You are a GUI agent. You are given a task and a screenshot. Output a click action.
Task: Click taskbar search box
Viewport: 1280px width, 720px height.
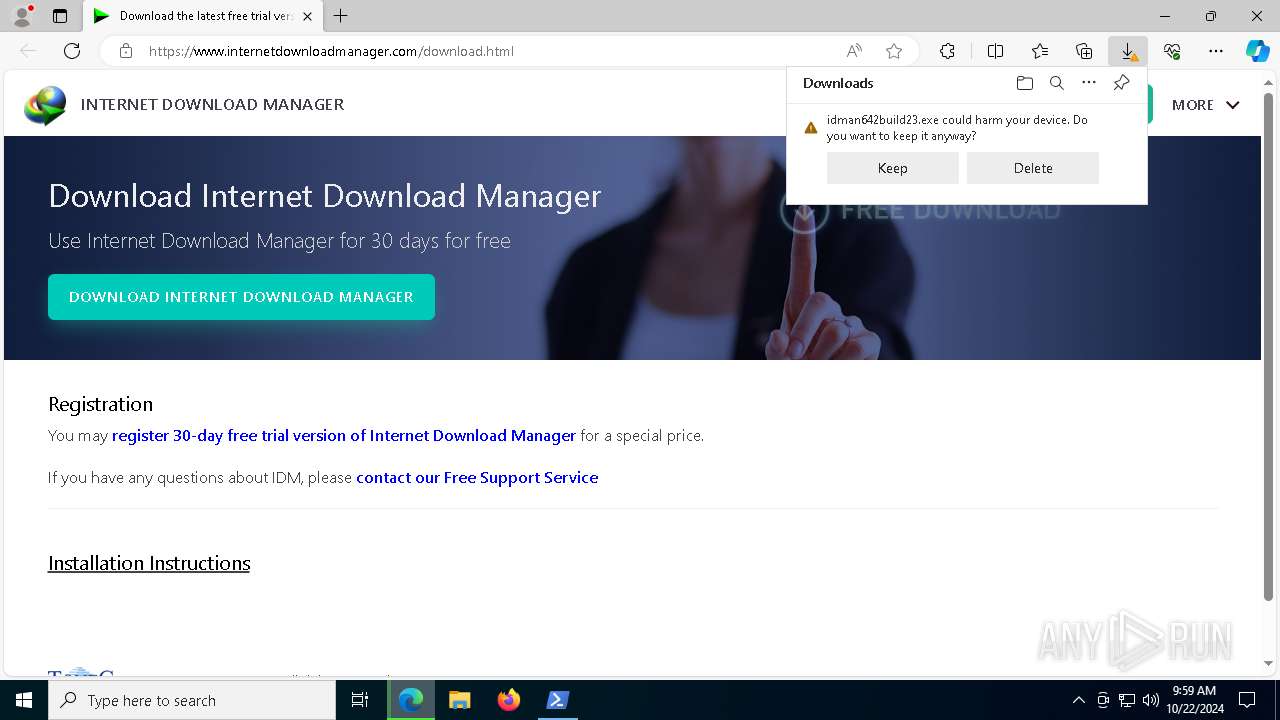point(192,700)
